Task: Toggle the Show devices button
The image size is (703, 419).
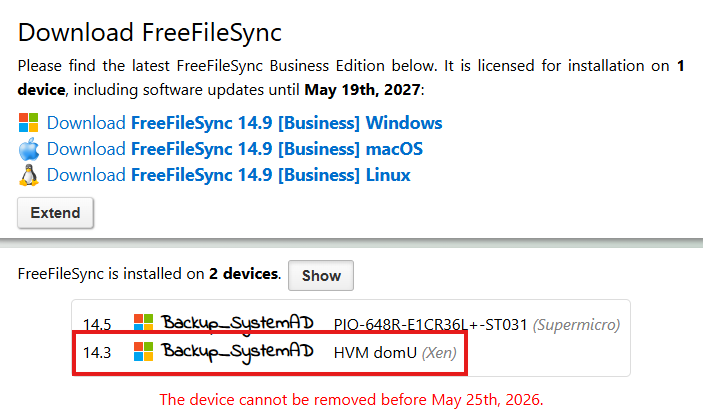Action: point(321,275)
